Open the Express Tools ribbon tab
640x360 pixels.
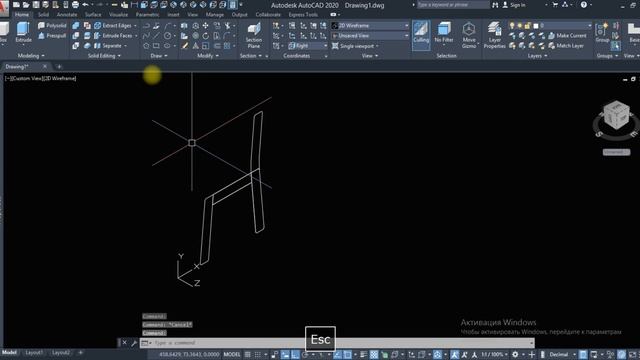(x=303, y=14)
